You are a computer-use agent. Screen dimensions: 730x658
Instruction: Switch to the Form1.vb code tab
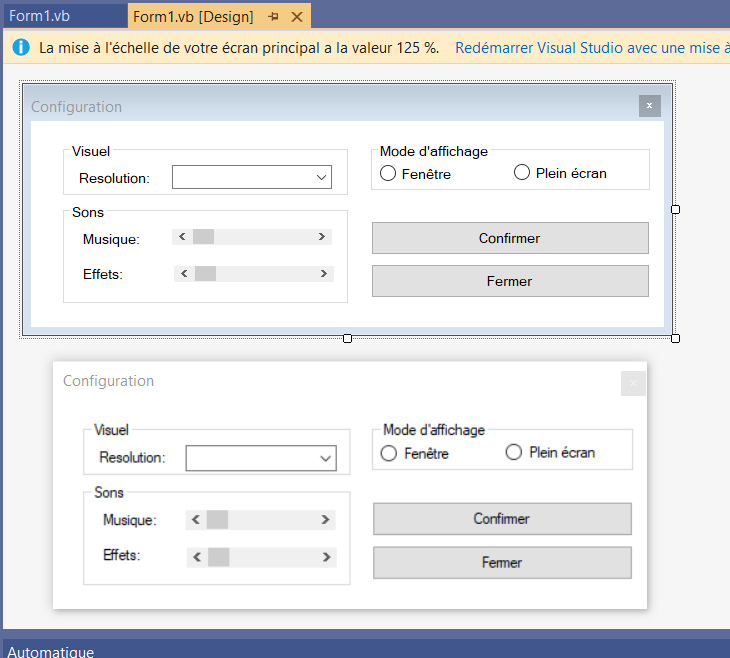click(x=39, y=16)
